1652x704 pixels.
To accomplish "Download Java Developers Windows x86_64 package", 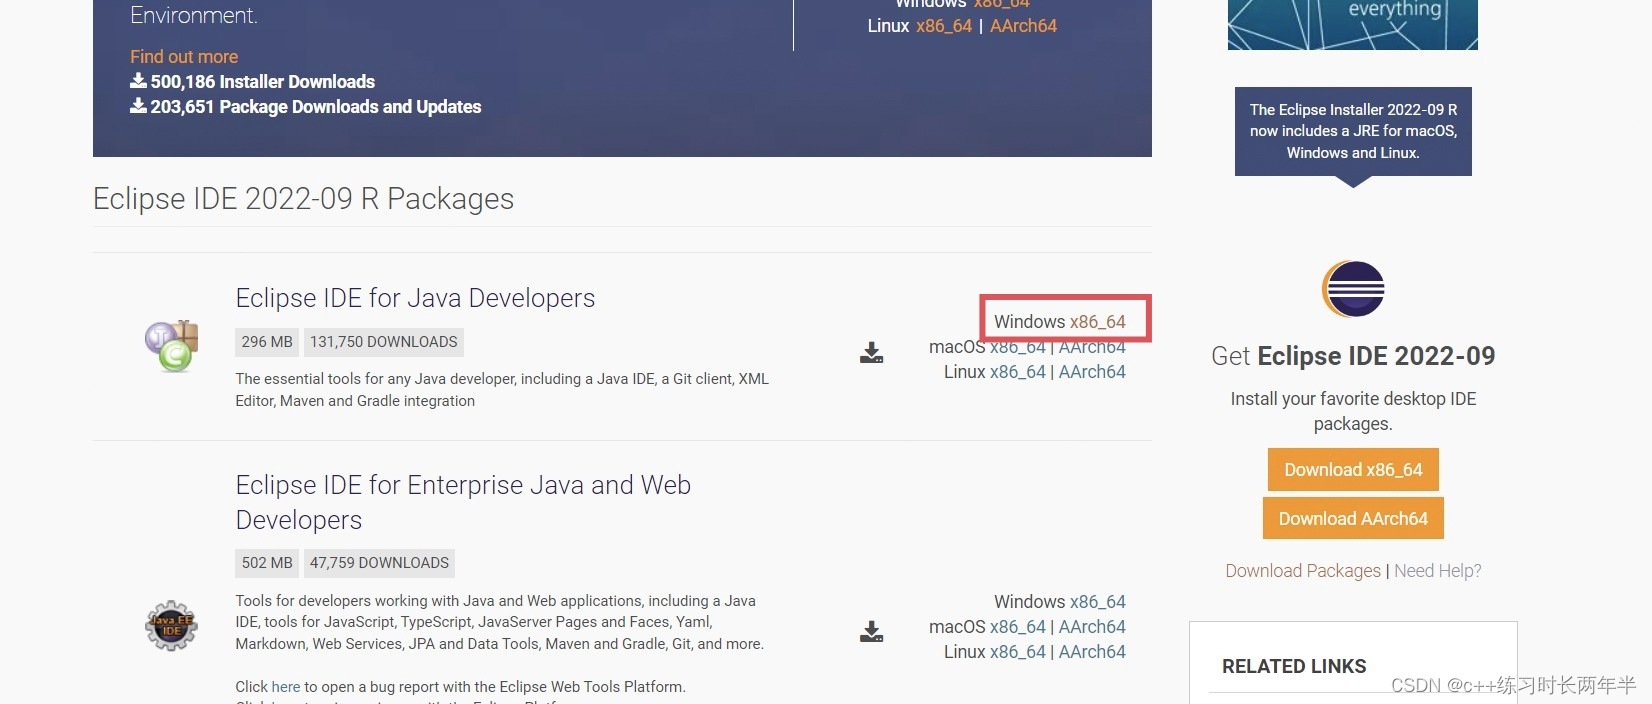I will 1098,322.
